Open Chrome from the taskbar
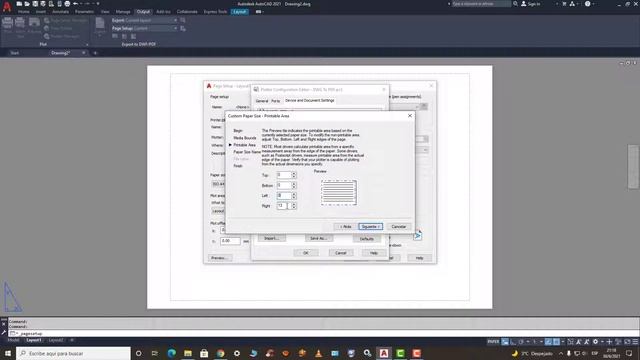 [220, 353]
